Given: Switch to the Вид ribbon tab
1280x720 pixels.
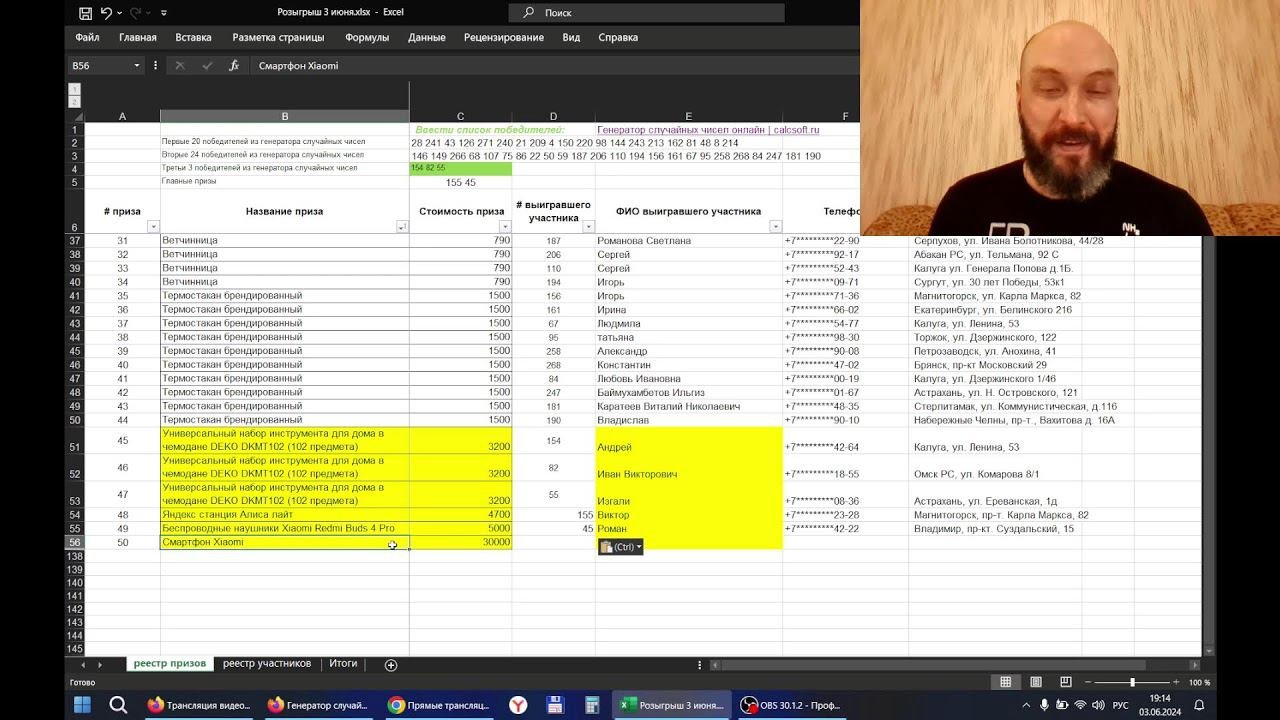Looking at the screenshot, I should 571,37.
